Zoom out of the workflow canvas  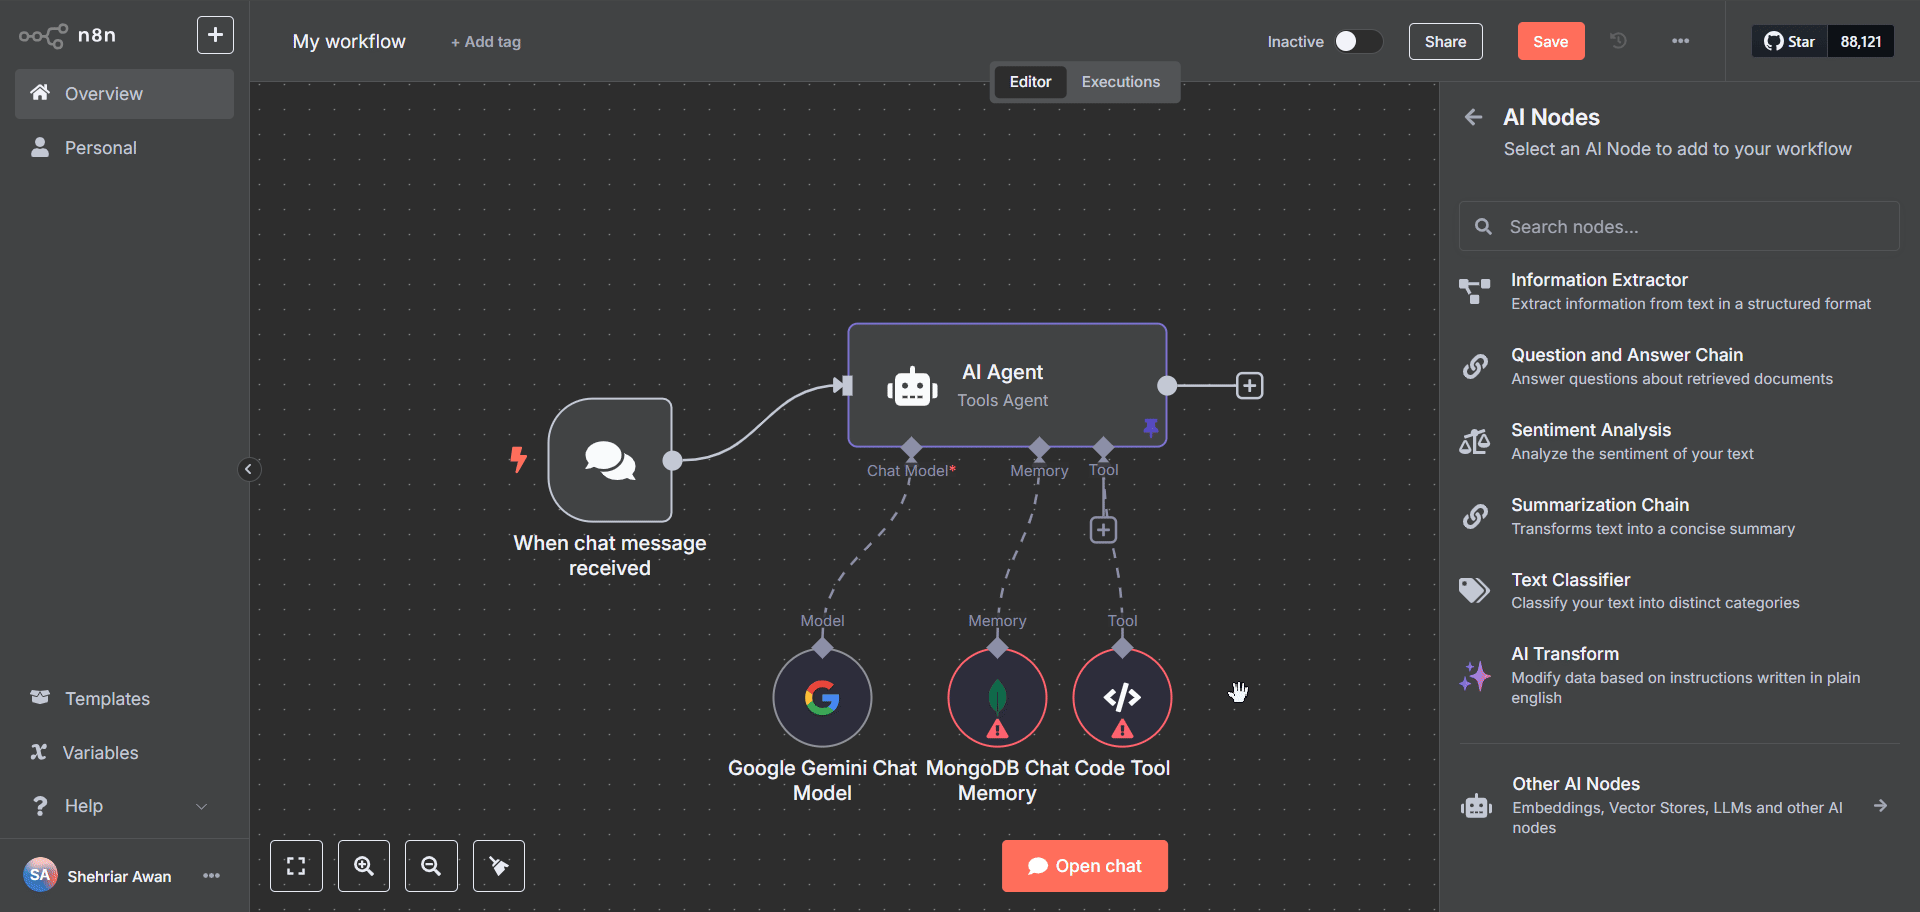point(431,866)
